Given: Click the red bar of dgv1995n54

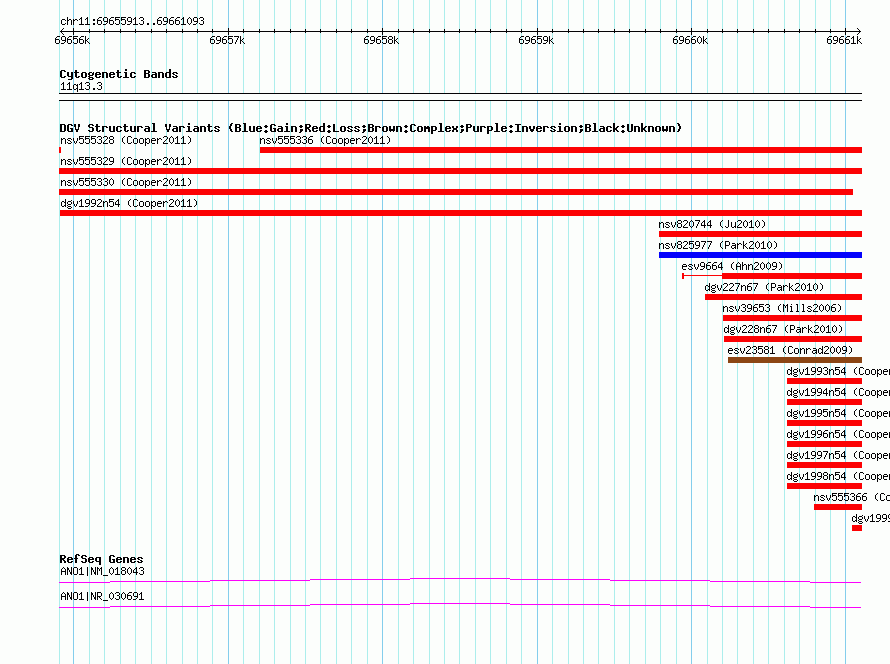Looking at the screenshot, I should tap(824, 423).
